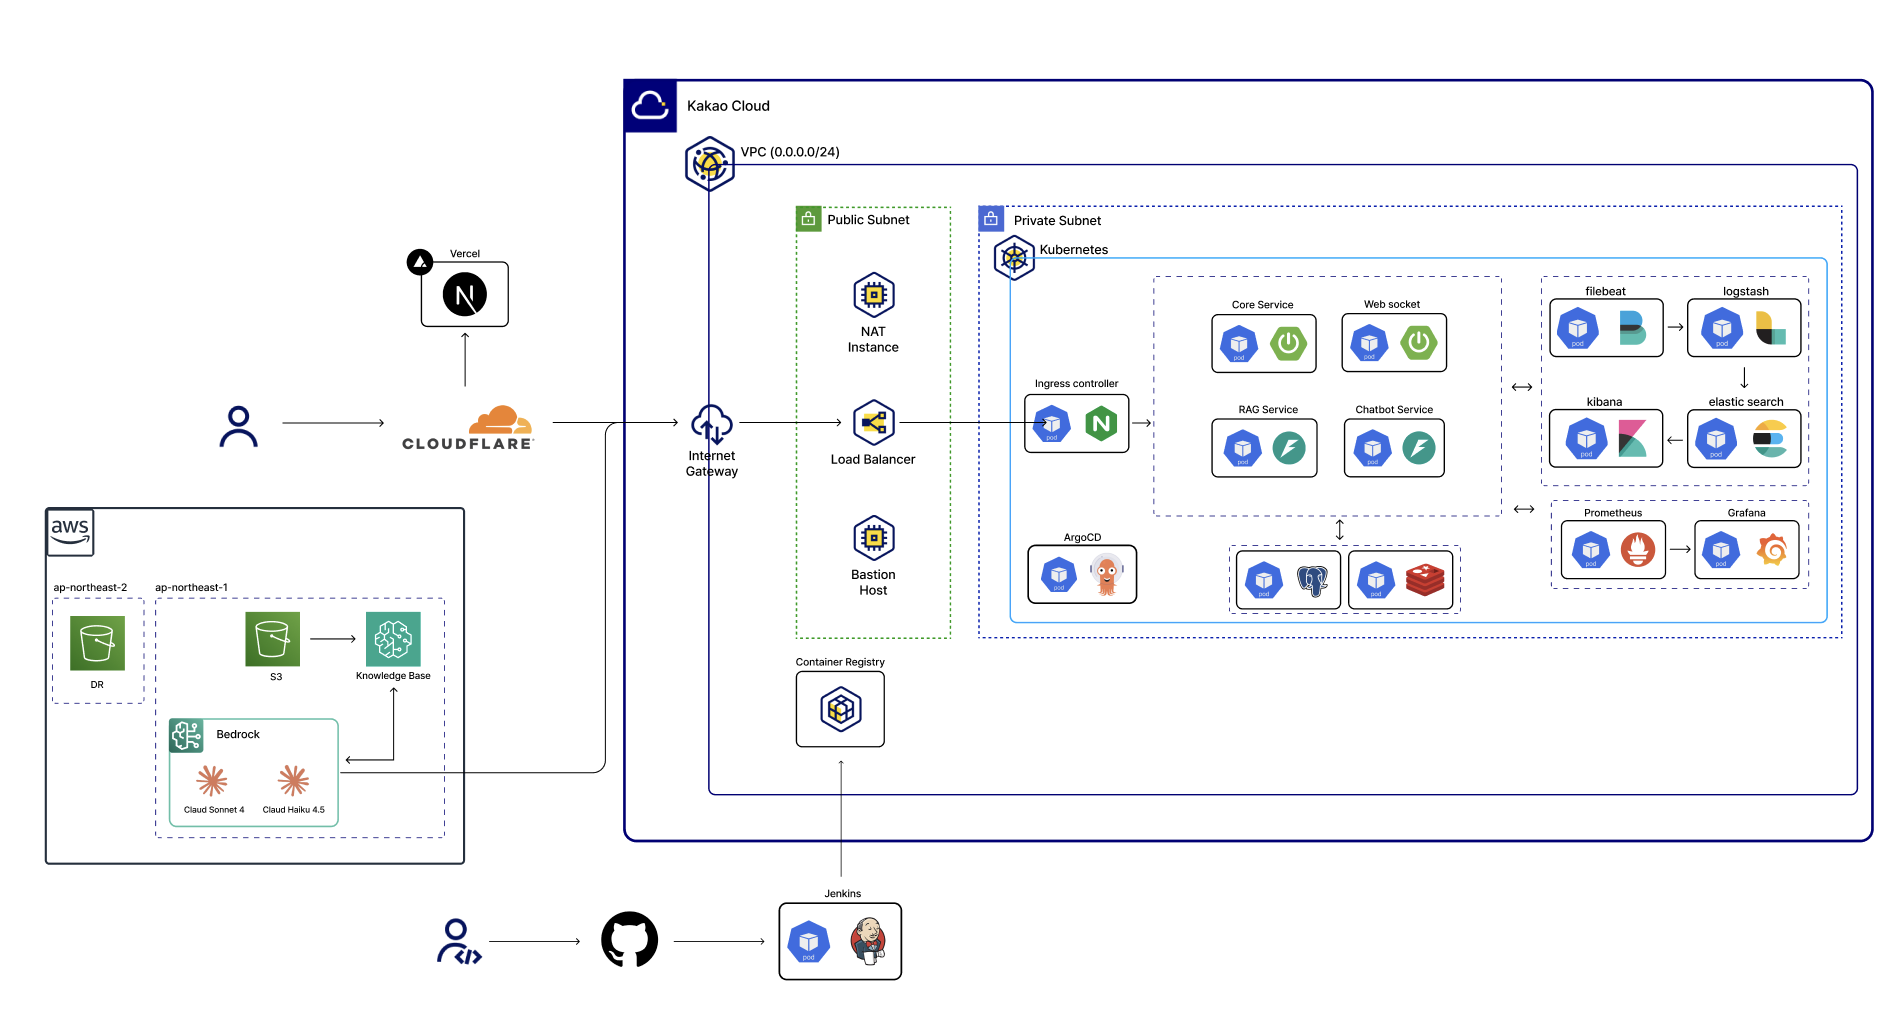
Task: Click the red Redis stack icon
Action: [1425, 579]
